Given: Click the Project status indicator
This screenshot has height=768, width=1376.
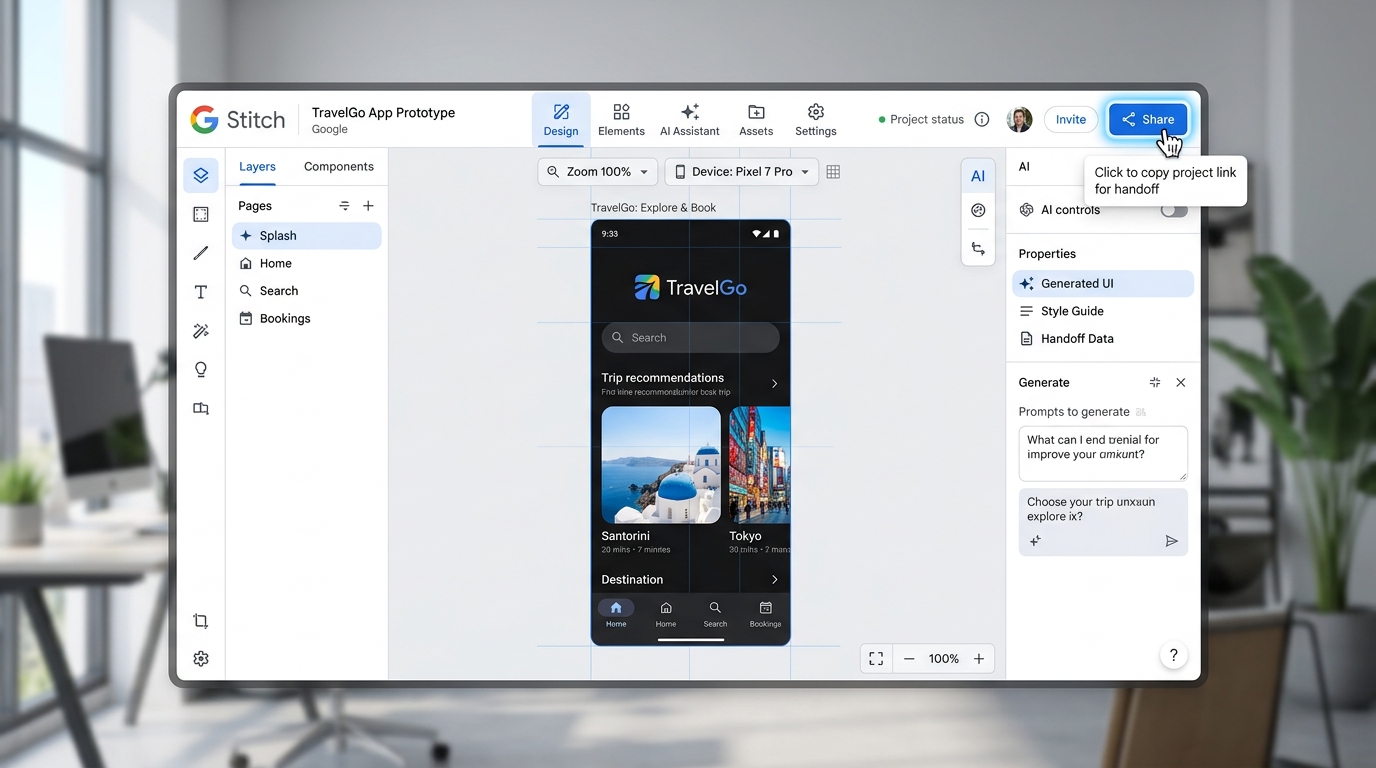Looking at the screenshot, I should [x=921, y=119].
